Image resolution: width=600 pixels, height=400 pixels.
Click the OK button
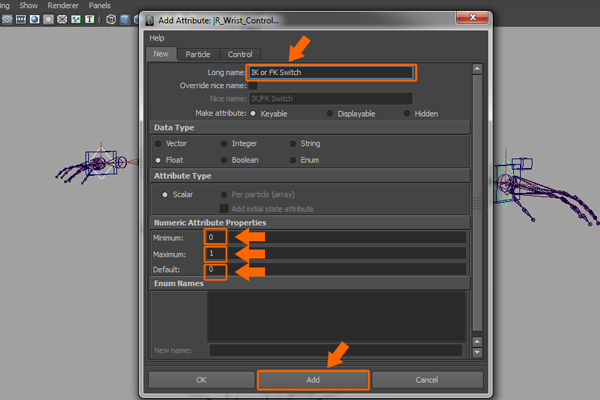[201, 380]
